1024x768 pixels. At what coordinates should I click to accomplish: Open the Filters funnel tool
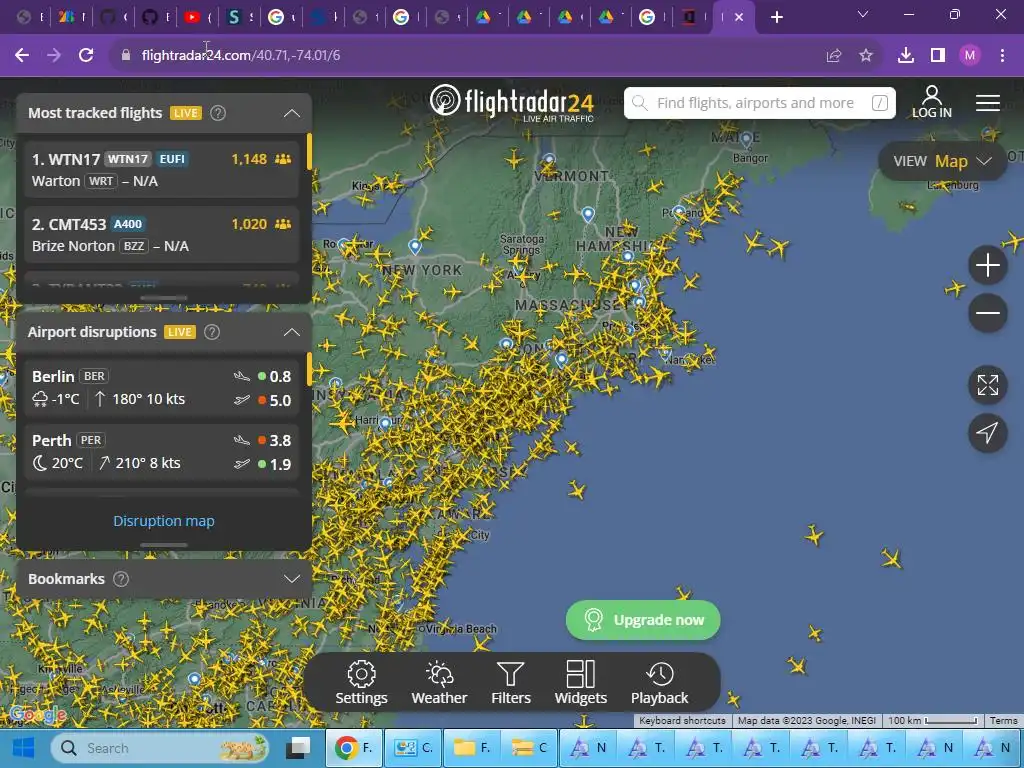[510, 682]
